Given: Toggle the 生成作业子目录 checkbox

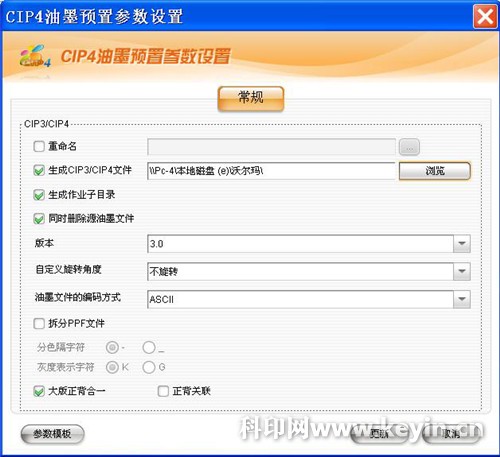Looking at the screenshot, I should click(39, 195).
